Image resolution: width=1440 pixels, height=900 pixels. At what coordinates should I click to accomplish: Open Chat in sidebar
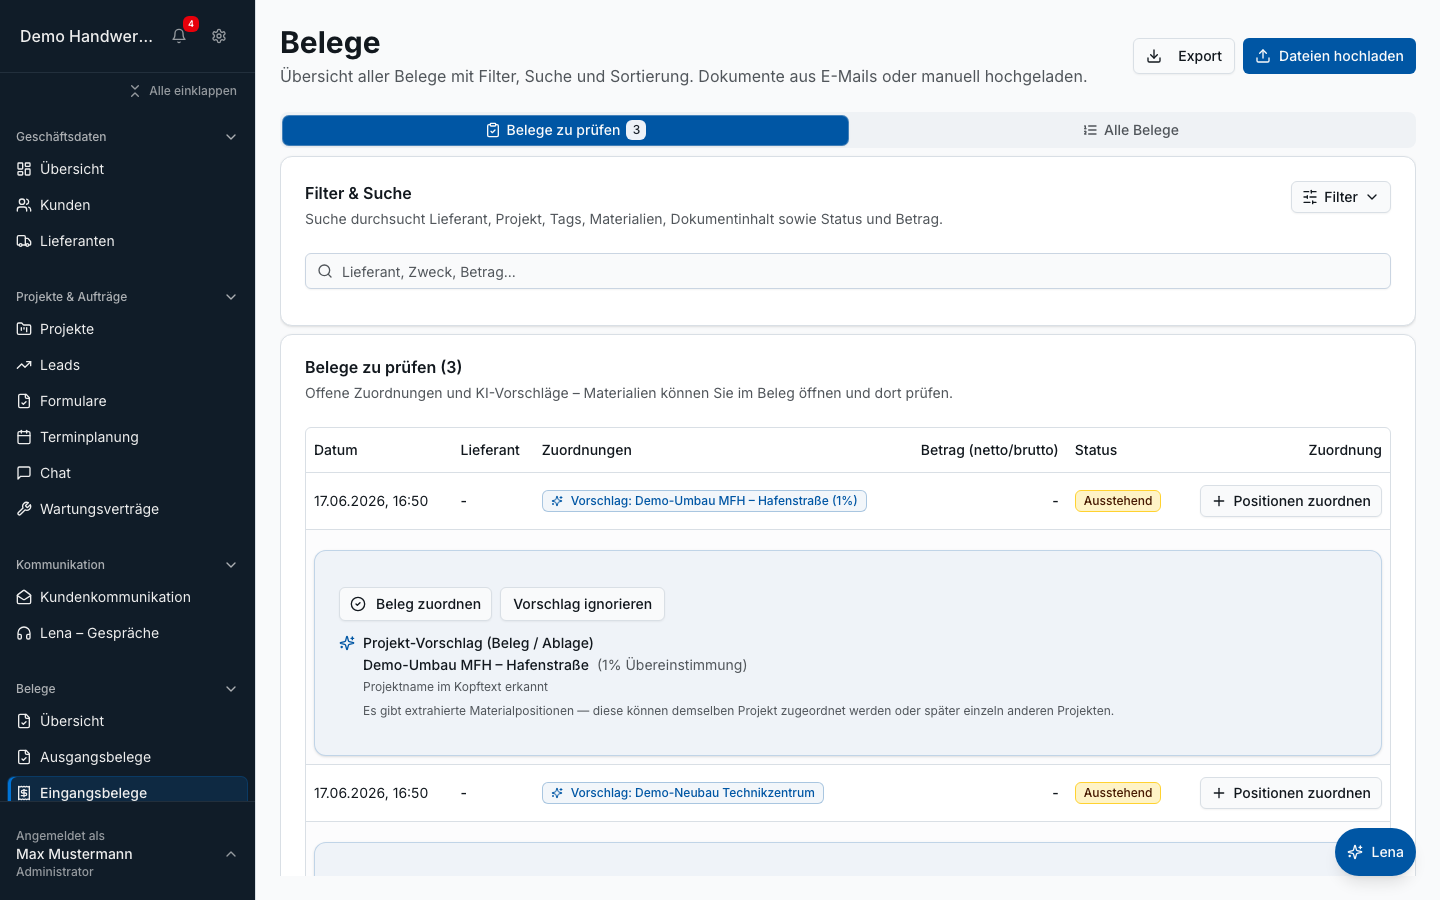point(127,473)
